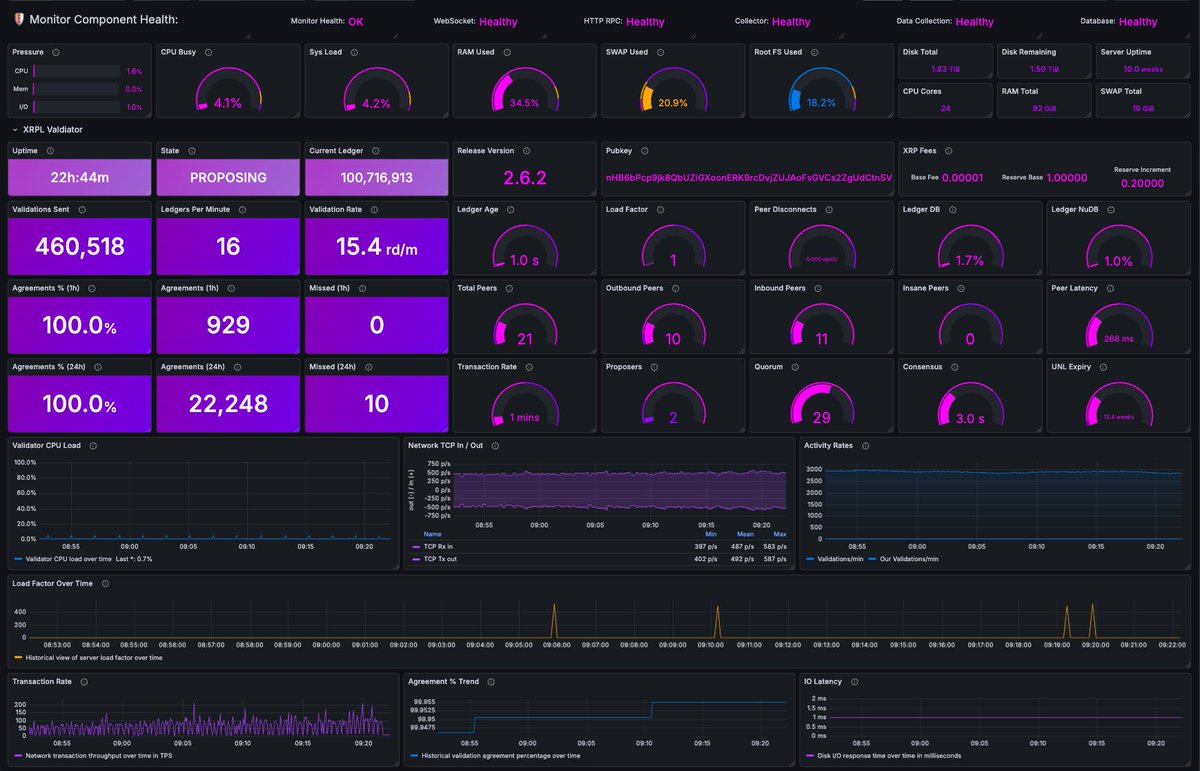Click the info icon next to SWAP Used

[x=660, y=52]
